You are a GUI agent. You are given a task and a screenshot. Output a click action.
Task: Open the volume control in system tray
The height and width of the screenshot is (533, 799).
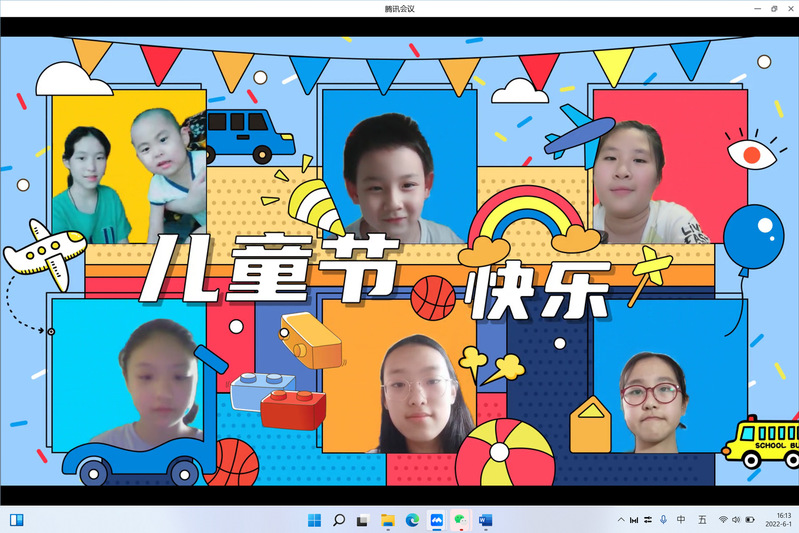737,520
